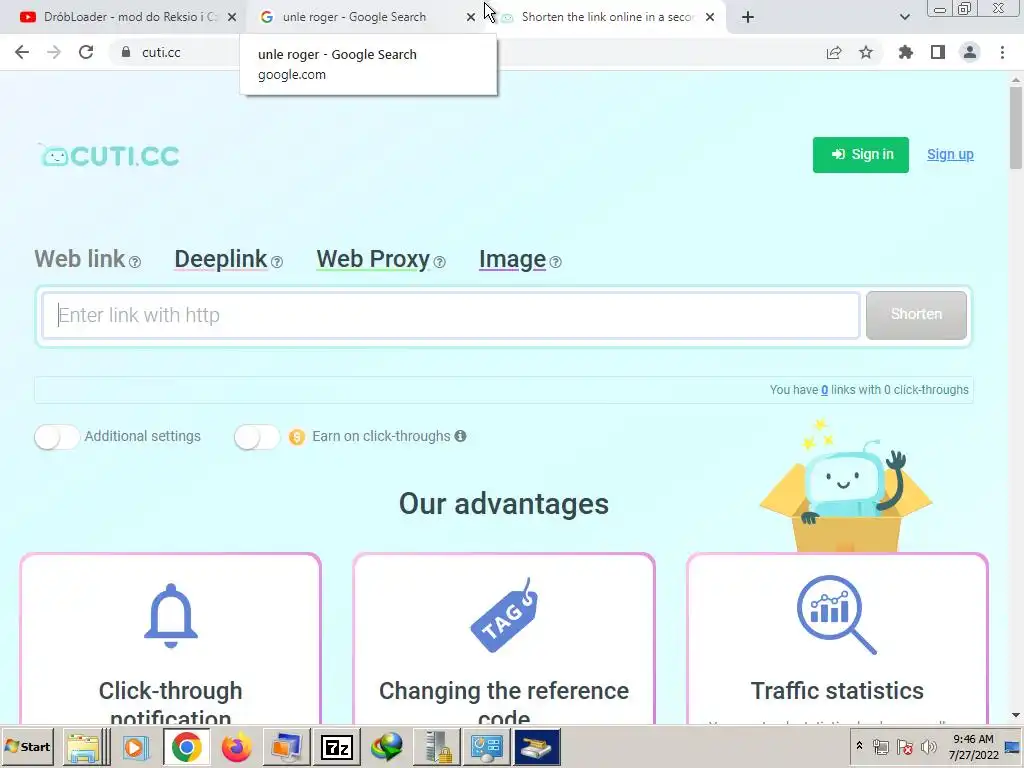Open the Windows Start button
Image resolution: width=1024 pixels, height=768 pixels.
click(27, 747)
